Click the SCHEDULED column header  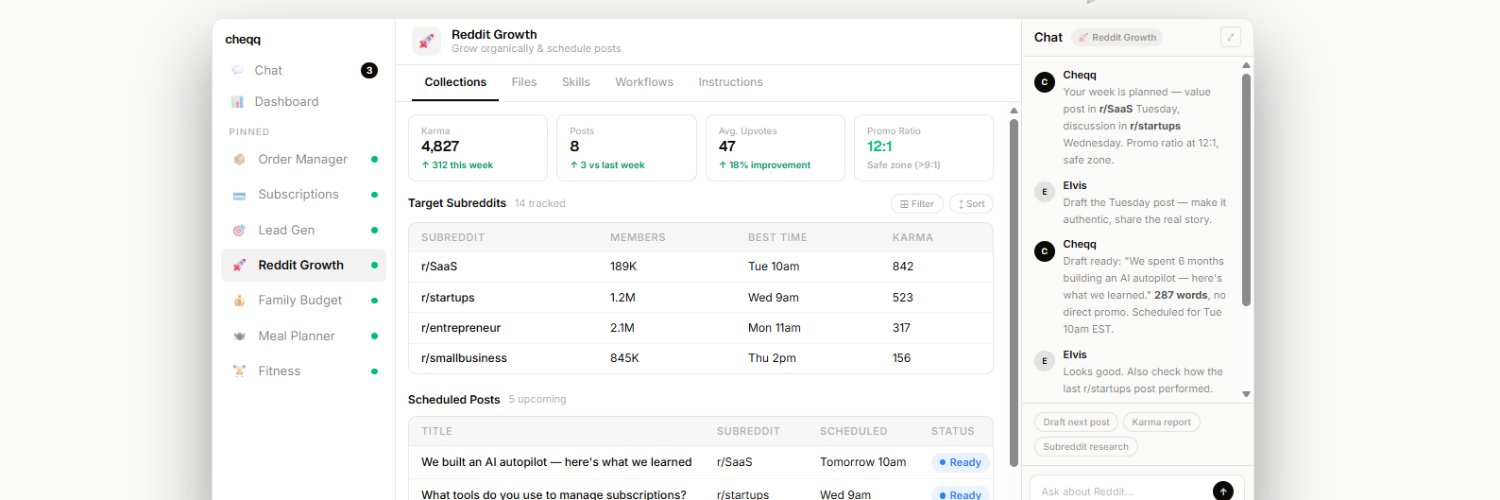coord(853,432)
